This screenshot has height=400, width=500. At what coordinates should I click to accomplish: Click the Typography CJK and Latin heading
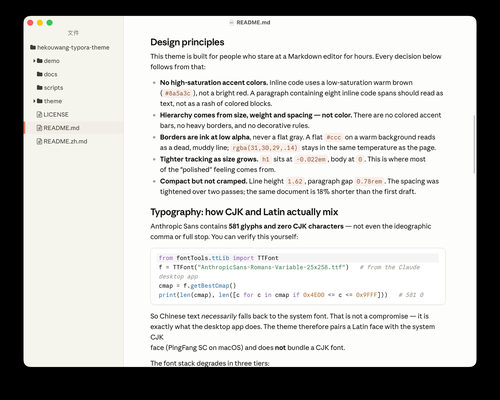tap(244, 212)
